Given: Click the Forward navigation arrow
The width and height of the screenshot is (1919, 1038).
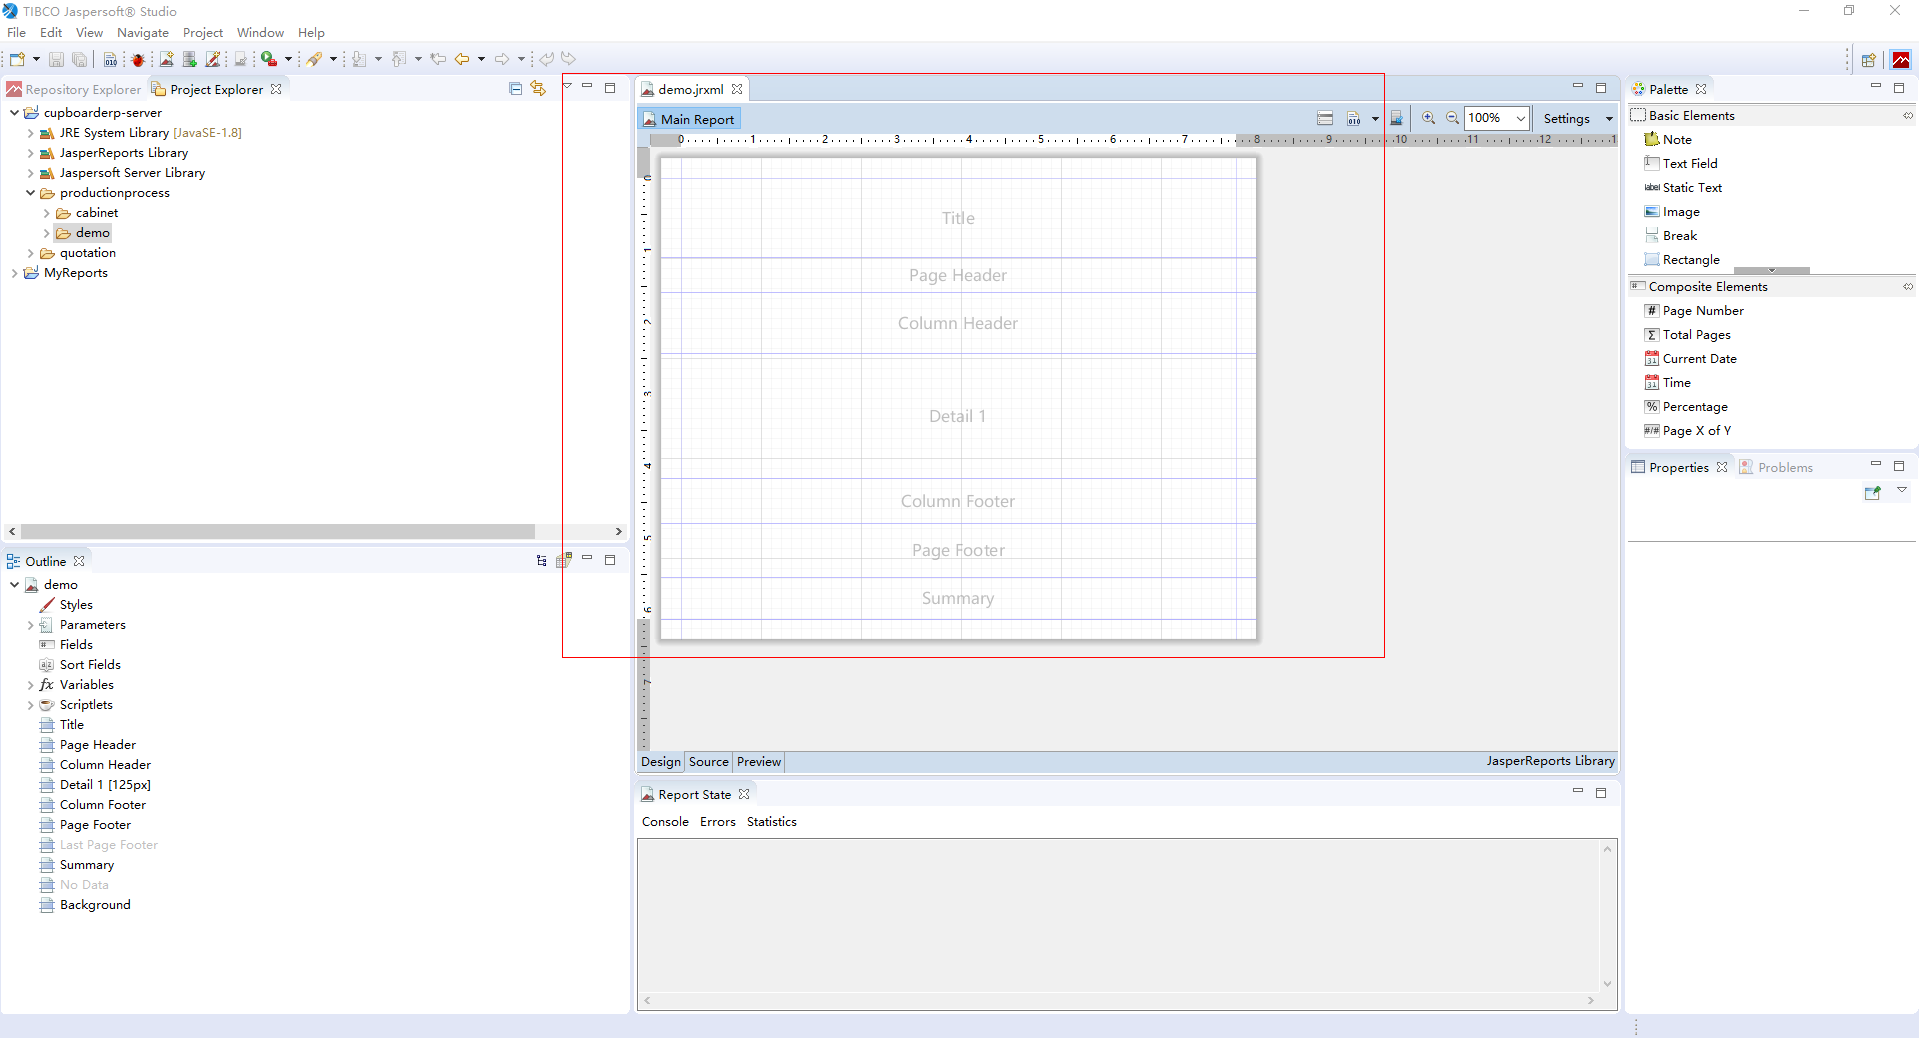Looking at the screenshot, I should [x=502, y=60].
